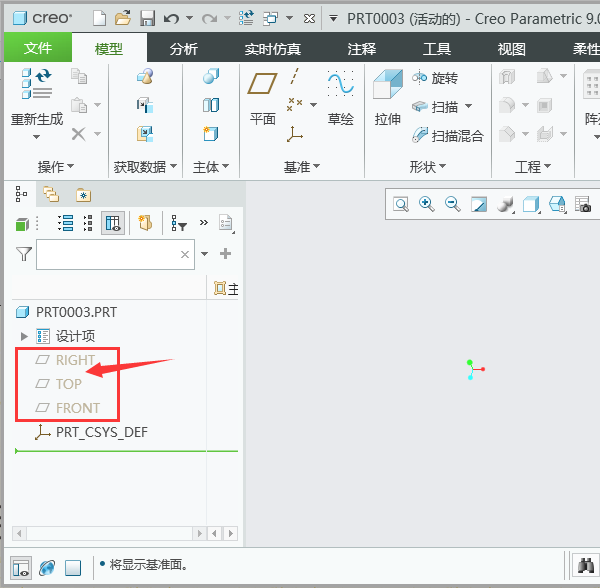Image resolution: width=600 pixels, height=588 pixels.
Task: Toggle the browser globe icon in status bar
Action: (x=47, y=568)
